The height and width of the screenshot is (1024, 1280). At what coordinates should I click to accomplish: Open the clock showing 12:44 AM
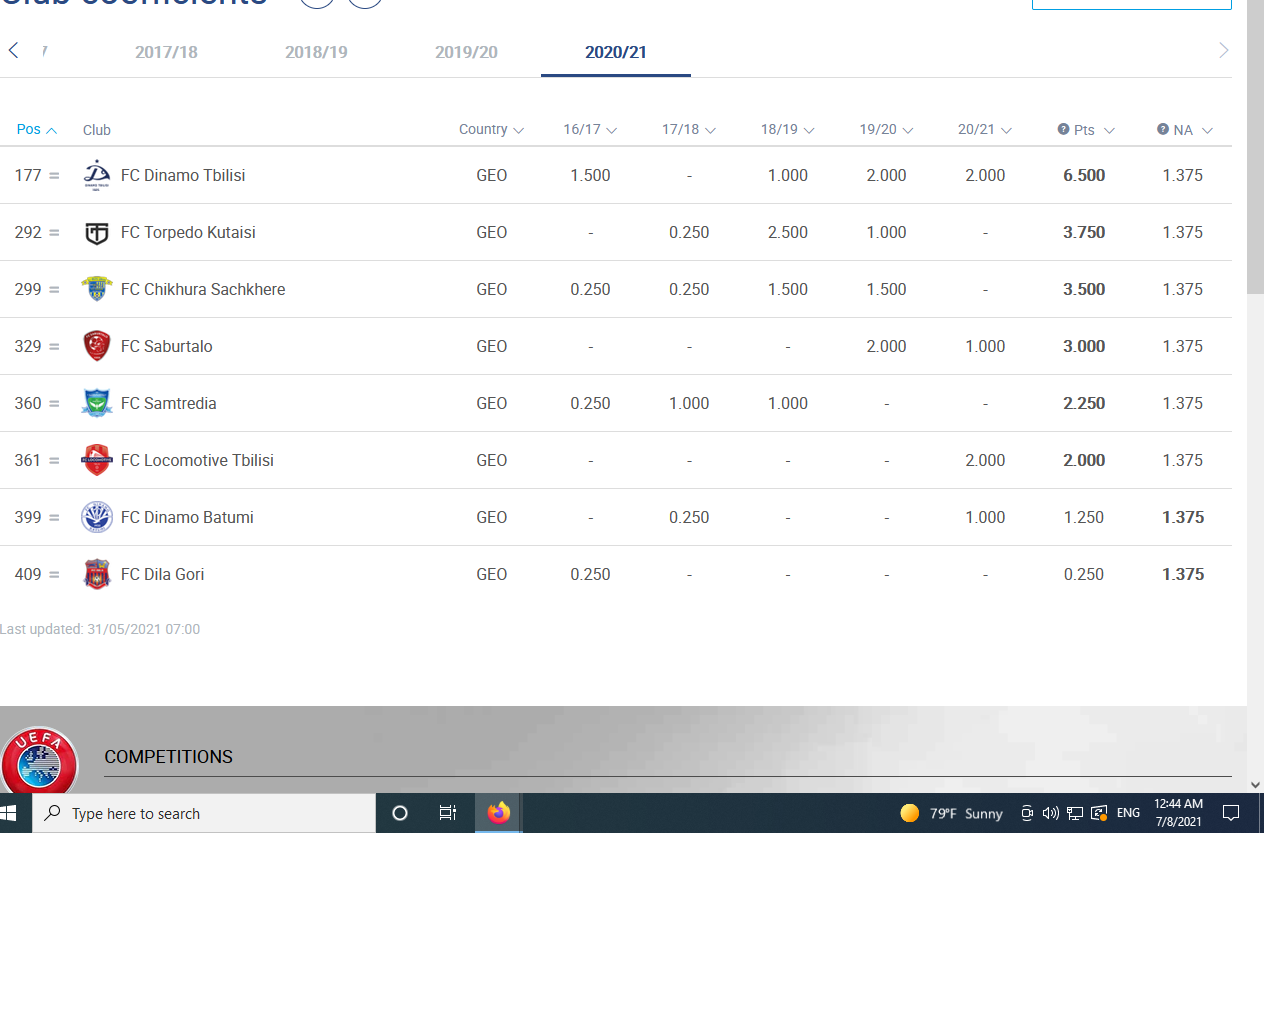pyautogui.click(x=1178, y=813)
